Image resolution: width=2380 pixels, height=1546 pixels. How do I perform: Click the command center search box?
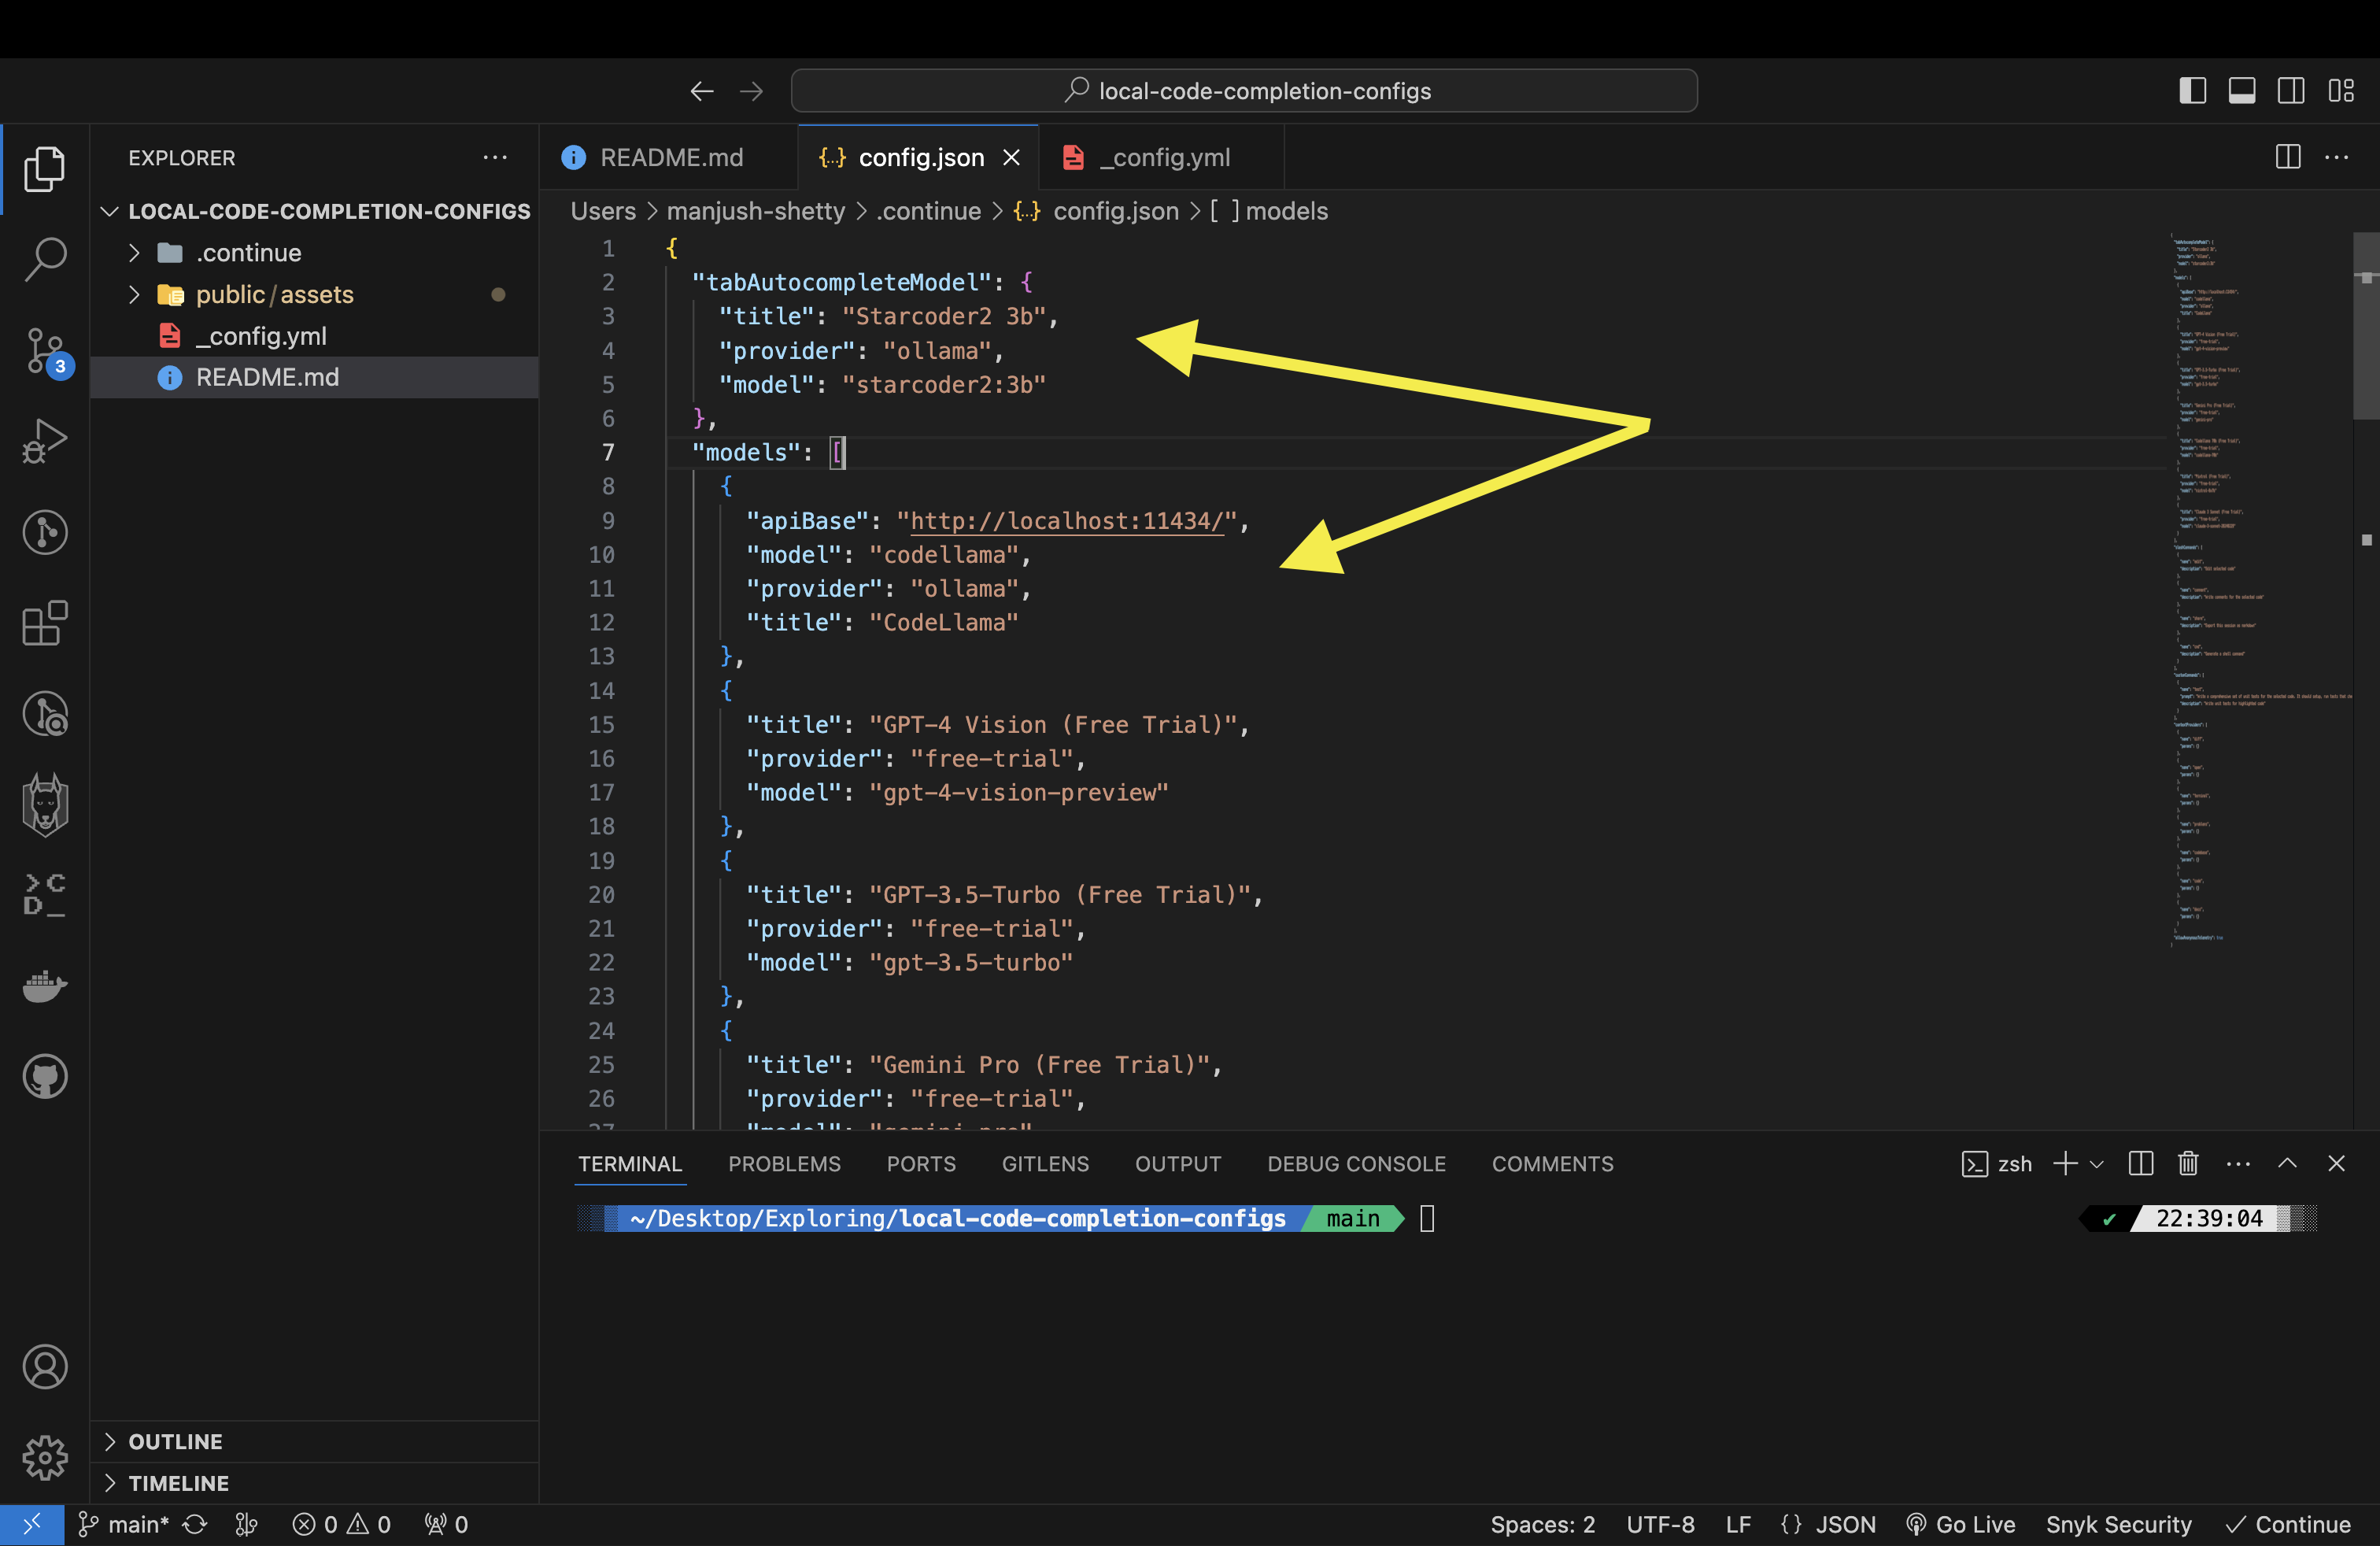[1243, 90]
